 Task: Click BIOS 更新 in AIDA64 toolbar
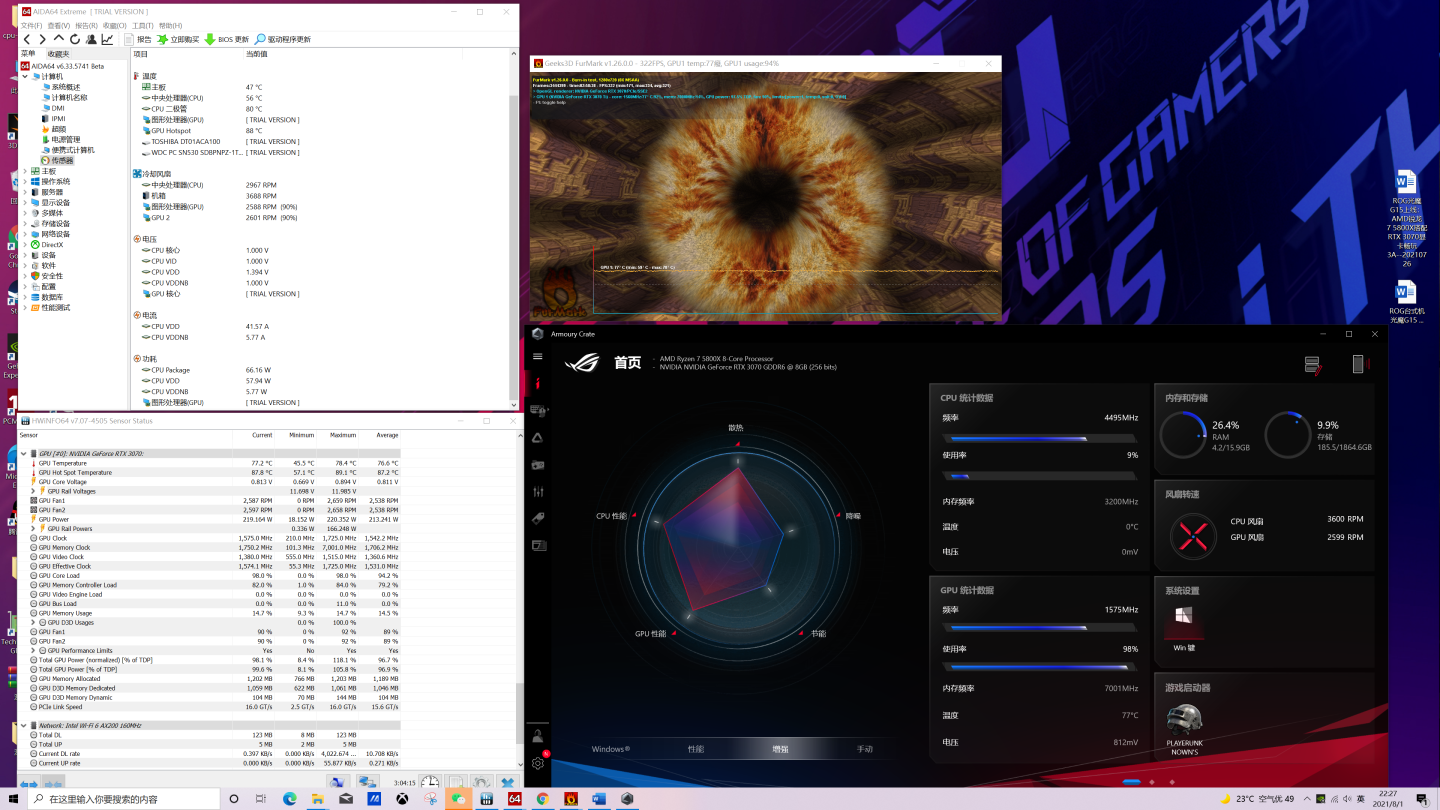[x=227, y=39]
